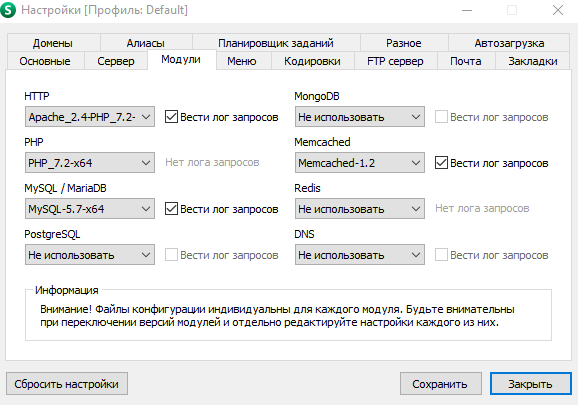The height and width of the screenshot is (405, 578).
Task: Open the PostgreSQL module dropdown
Action: [90, 255]
